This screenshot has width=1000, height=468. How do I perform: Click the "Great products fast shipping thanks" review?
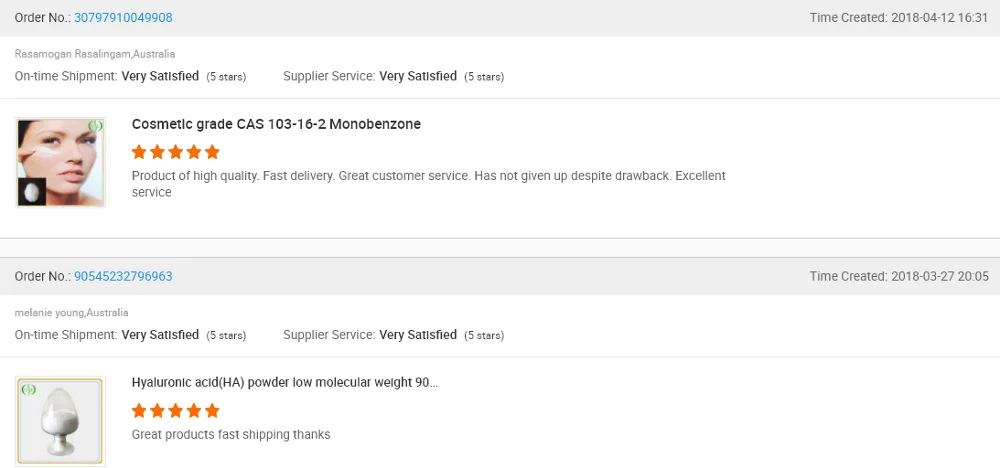pos(231,435)
